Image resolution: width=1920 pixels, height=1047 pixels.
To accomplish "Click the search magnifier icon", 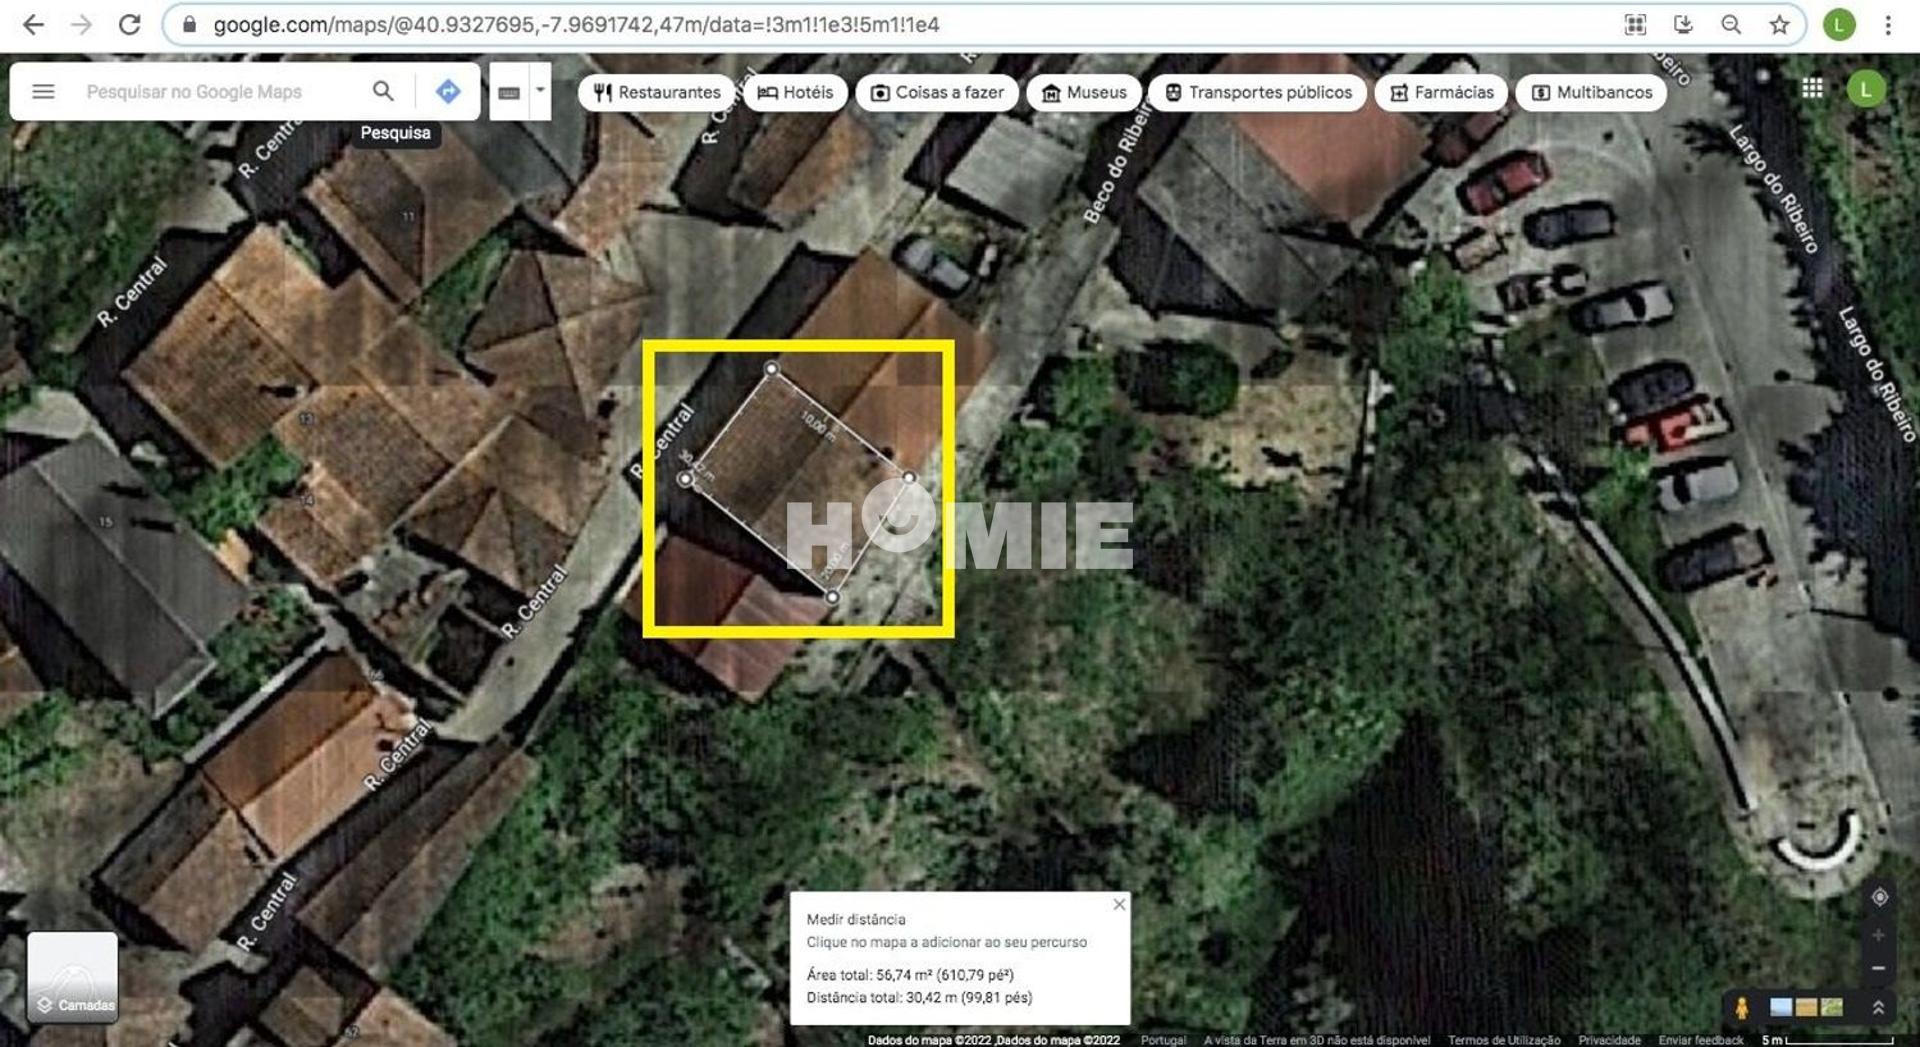I will (x=383, y=92).
